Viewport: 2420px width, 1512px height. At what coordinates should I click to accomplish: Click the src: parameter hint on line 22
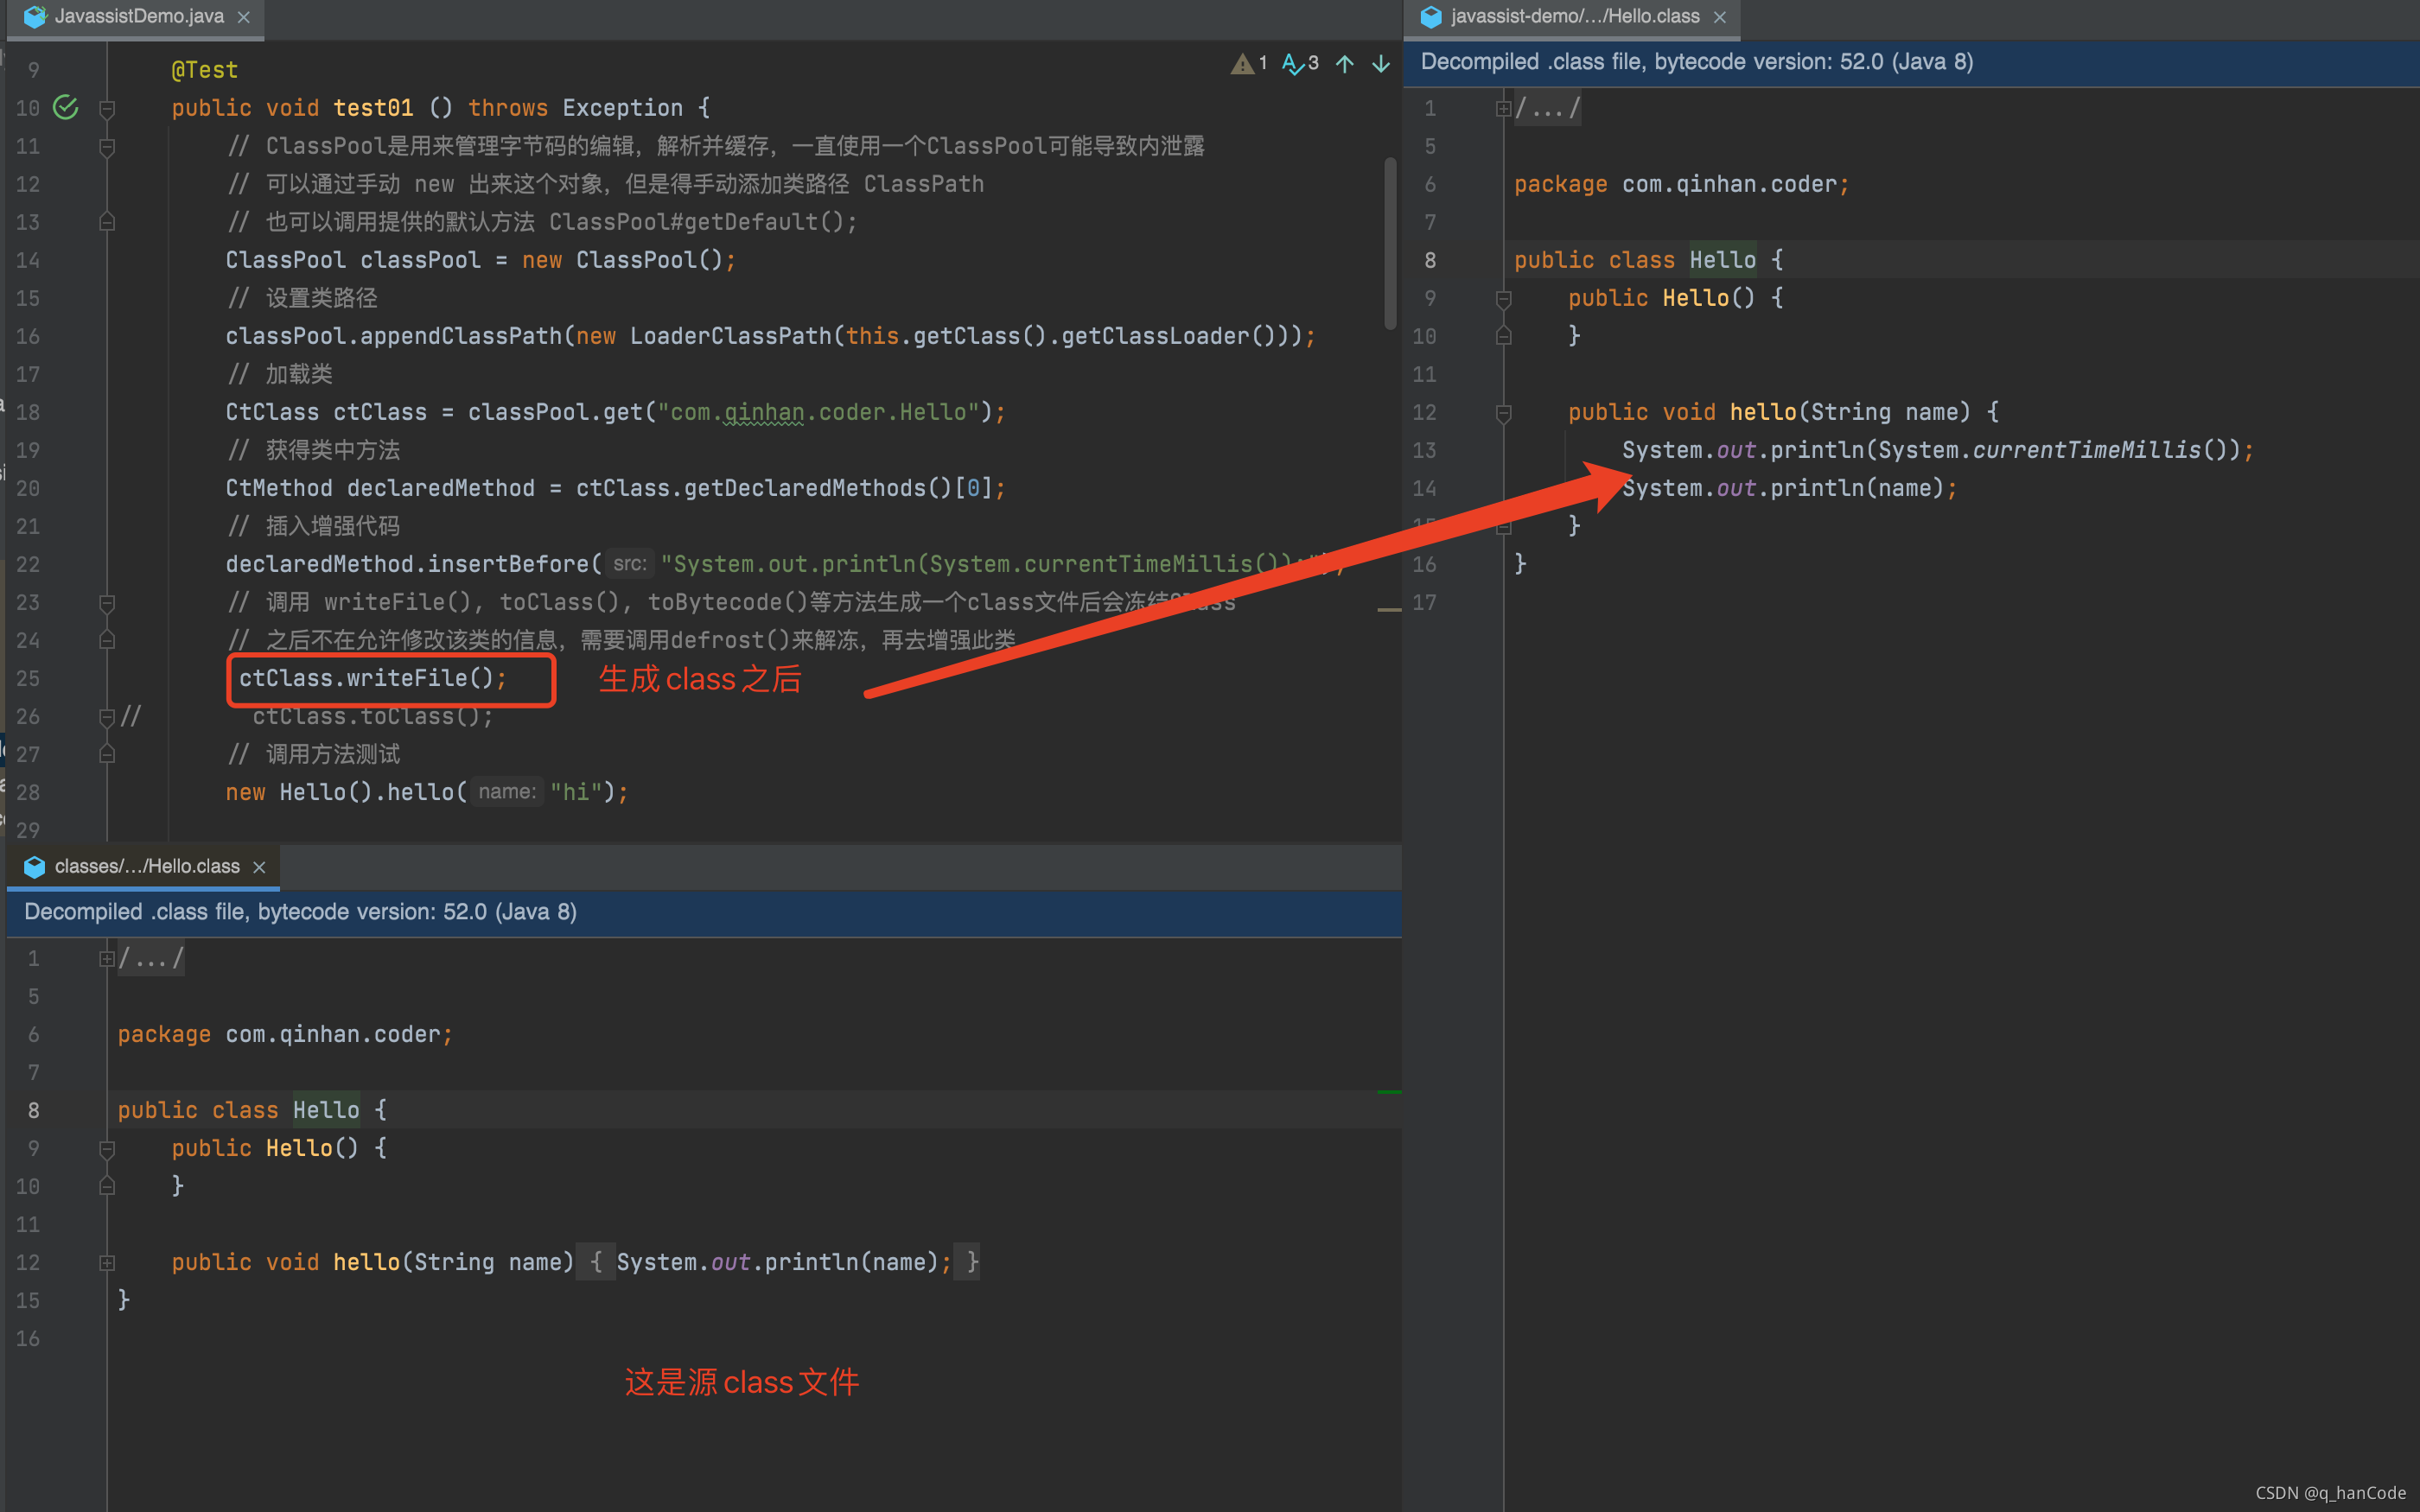(630, 564)
